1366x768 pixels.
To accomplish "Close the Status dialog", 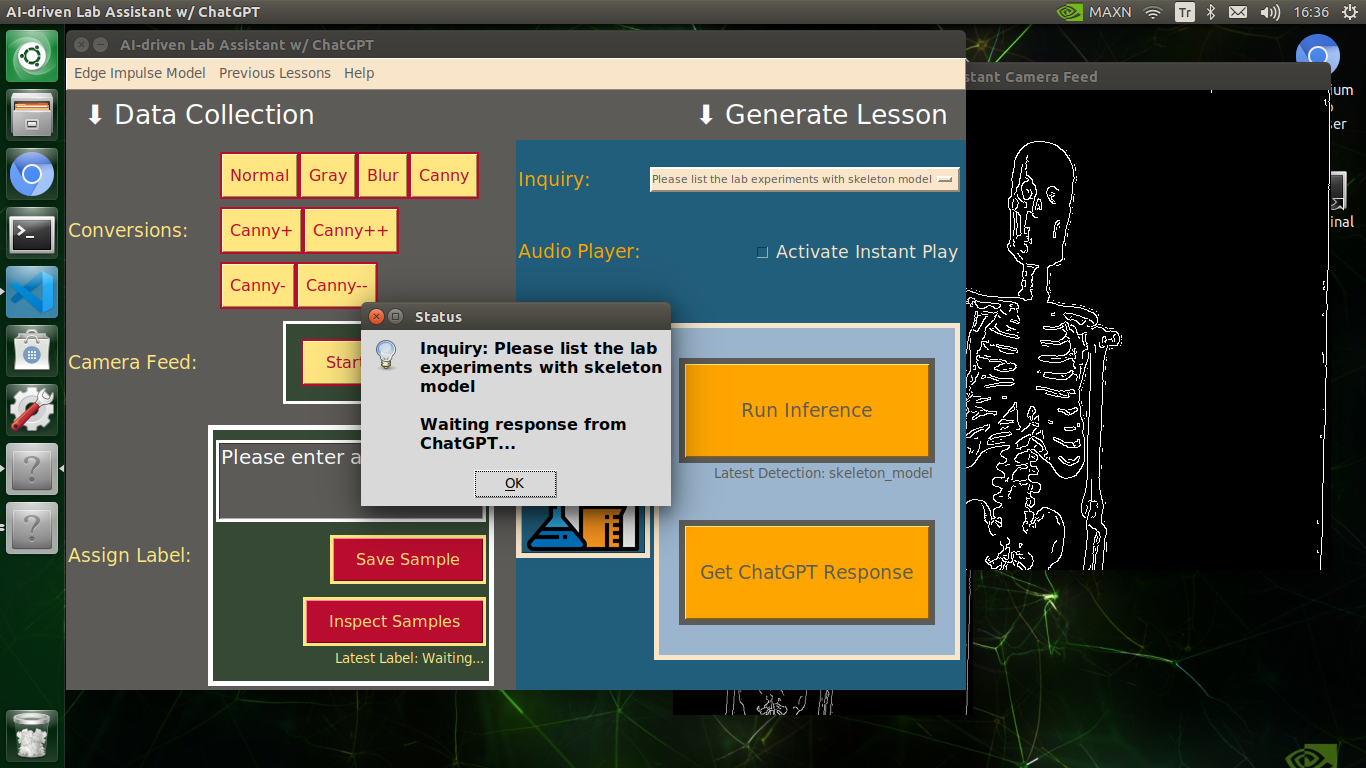I will tap(376, 316).
